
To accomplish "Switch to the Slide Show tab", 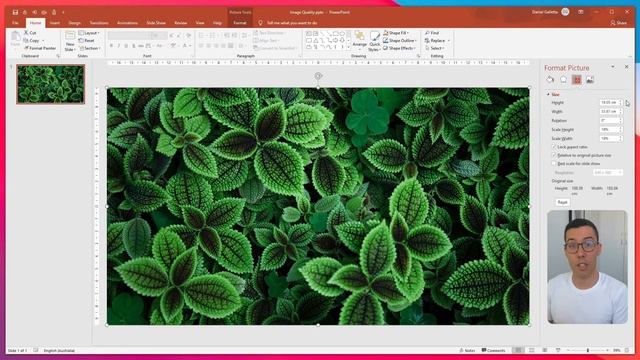I will [x=156, y=23].
